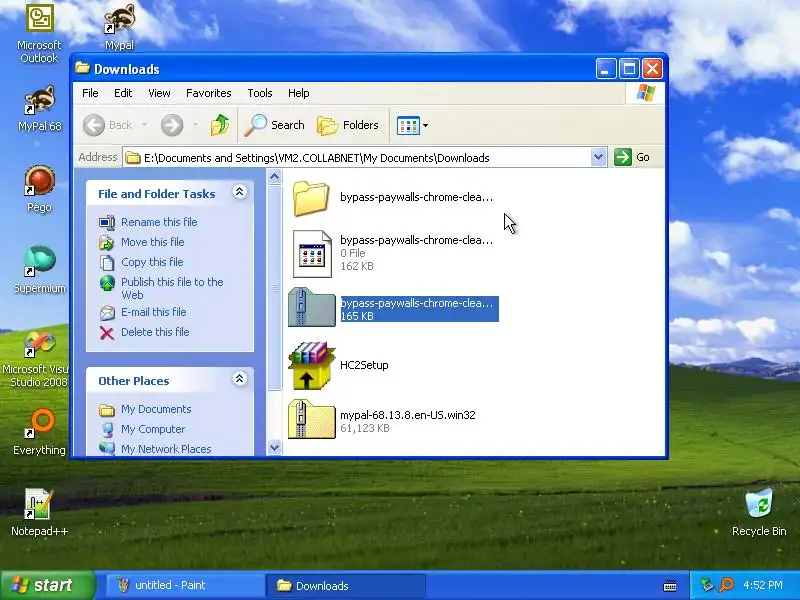Image resolution: width=800 pixels, height=600 pixels.
Task: Click Move this file
Action: (x=153, y=242)
